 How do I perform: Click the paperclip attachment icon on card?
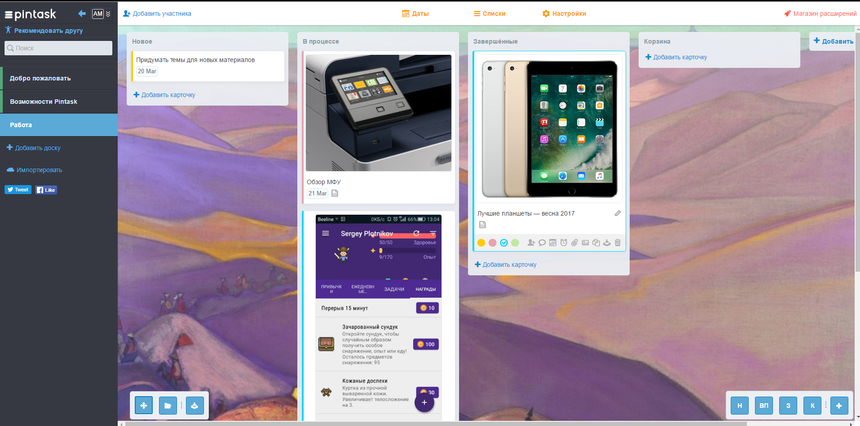pyautogui.click(x=575, y=243)
